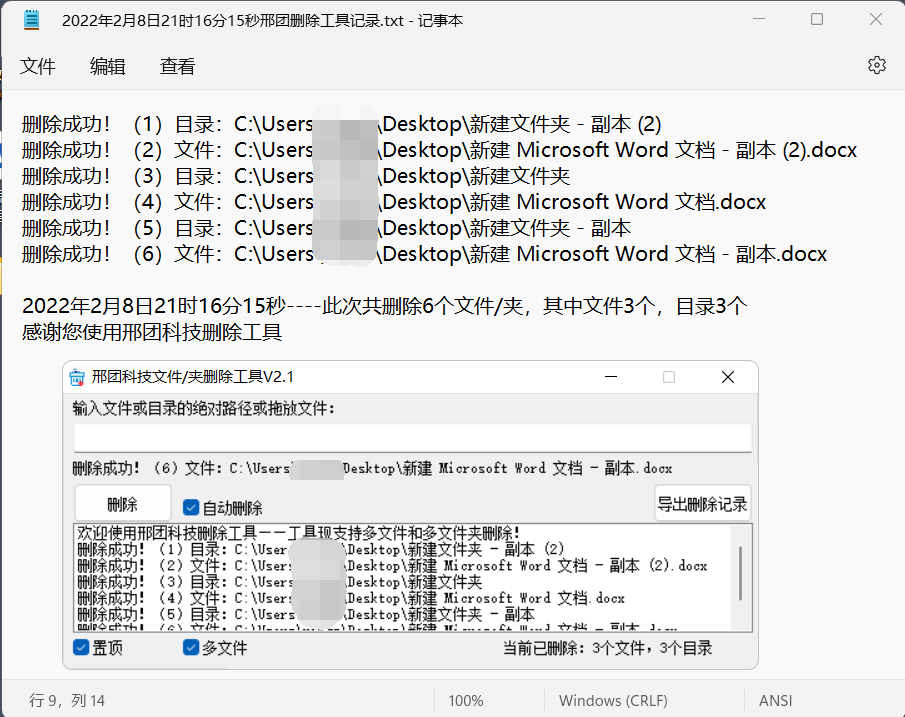Click the Windows (CRLF) status entry
Image resolution: width=905 pixels, height=717 pixels.
[613, 701]
